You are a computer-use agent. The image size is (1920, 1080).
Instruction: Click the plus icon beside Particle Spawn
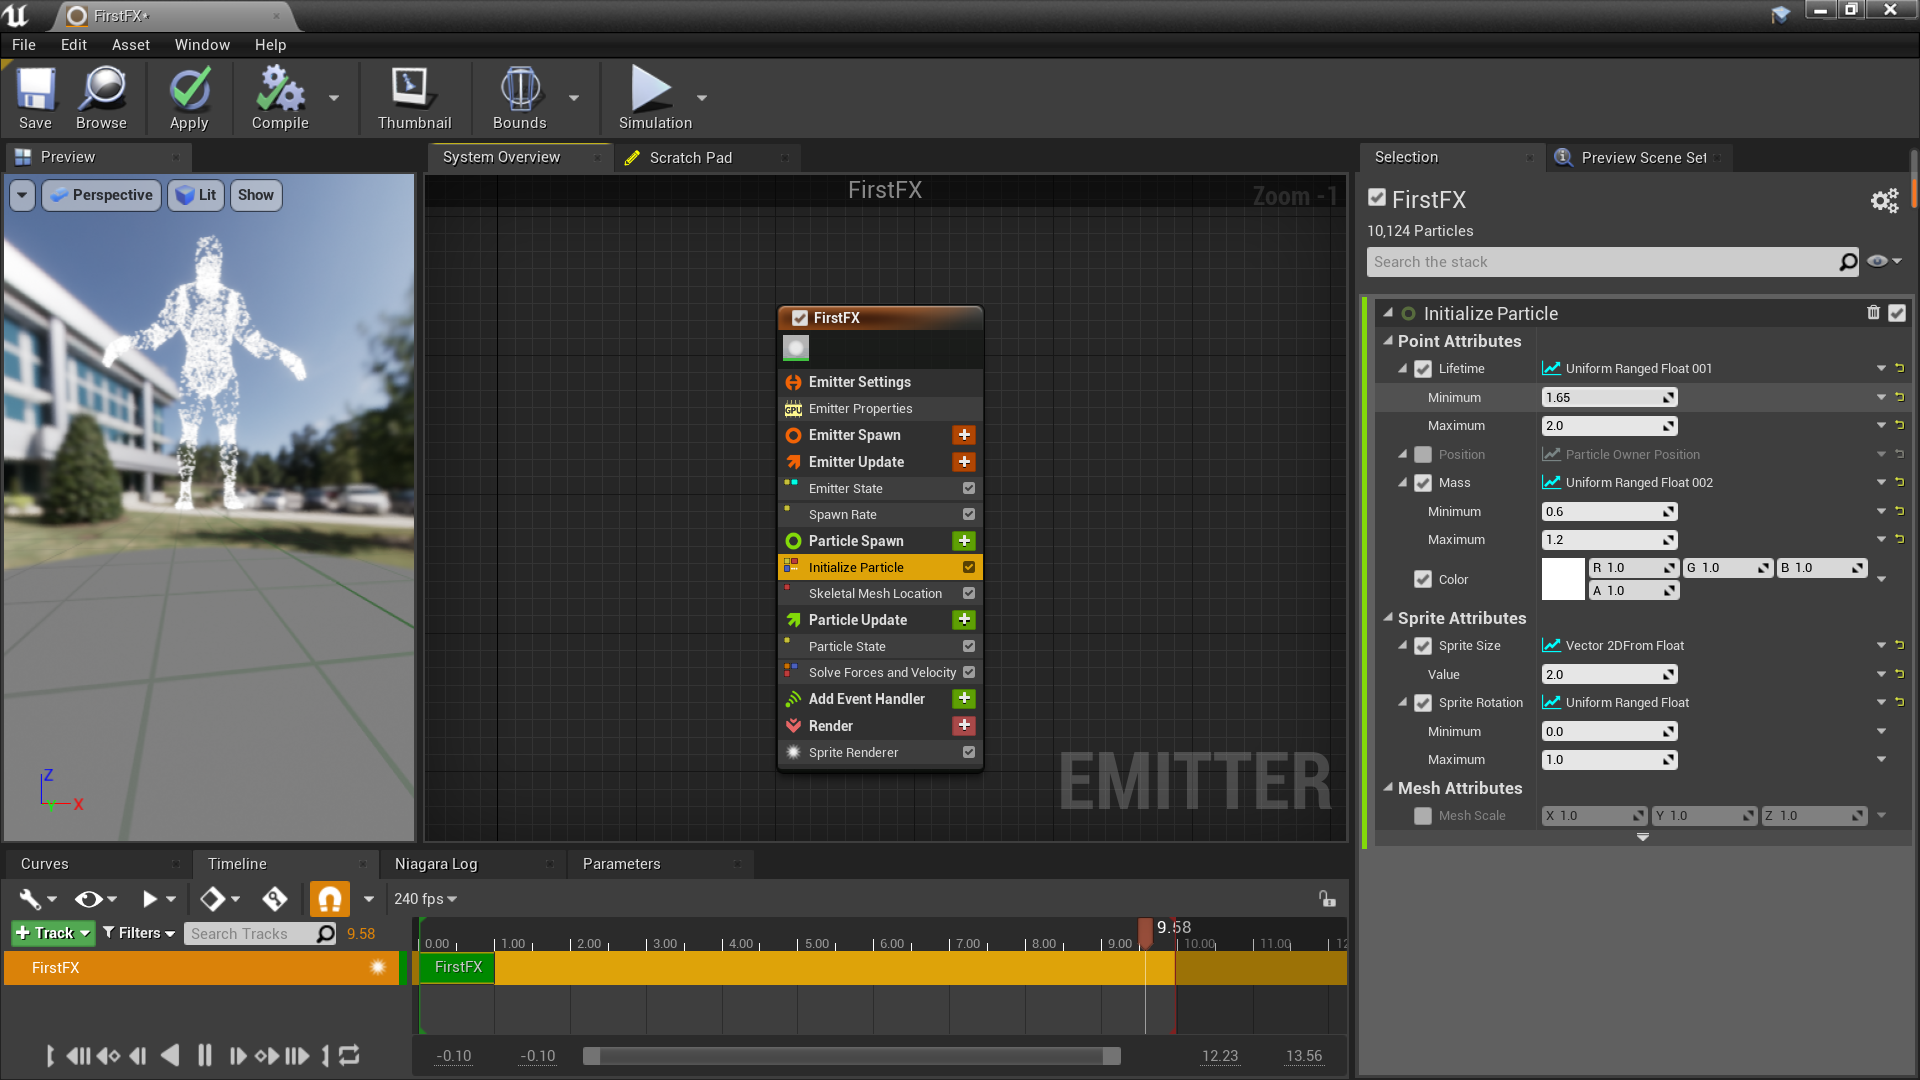click(964, 541)
